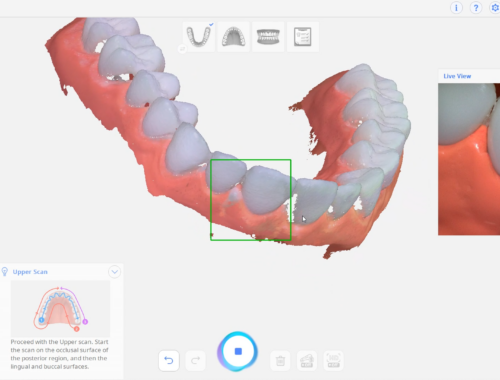Click the Live View camera image

point(469,159)
